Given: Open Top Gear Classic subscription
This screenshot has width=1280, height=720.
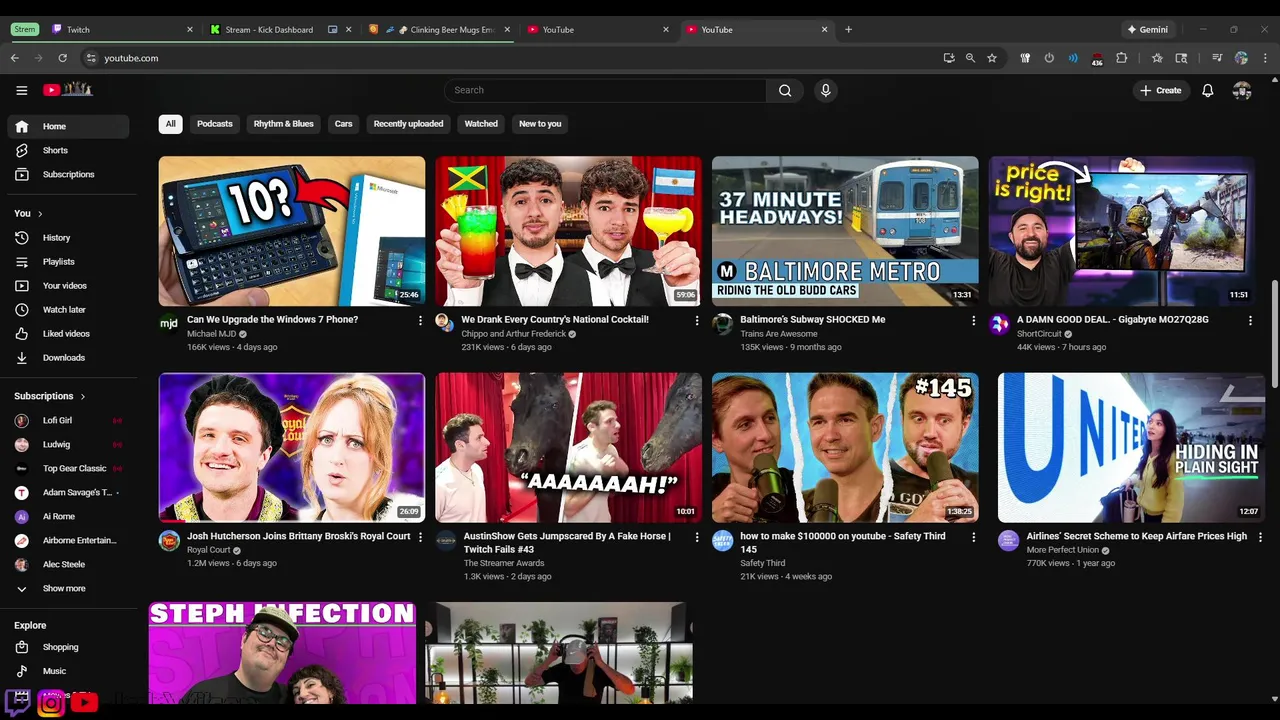Looking at the screenshot, I should point(68,468).
